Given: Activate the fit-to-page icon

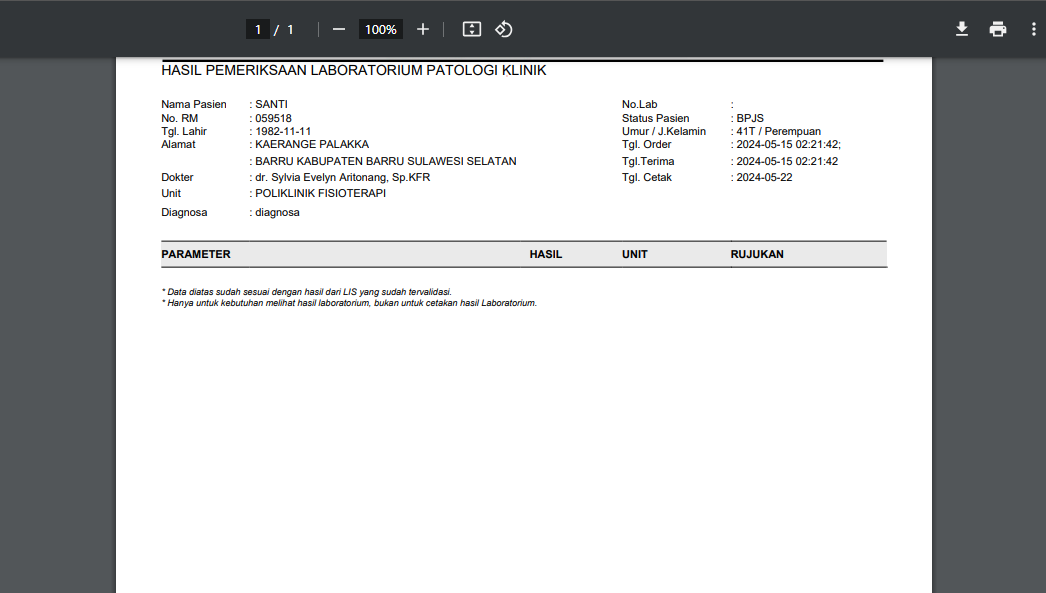Looking at the screenshot, I should 471,29.
